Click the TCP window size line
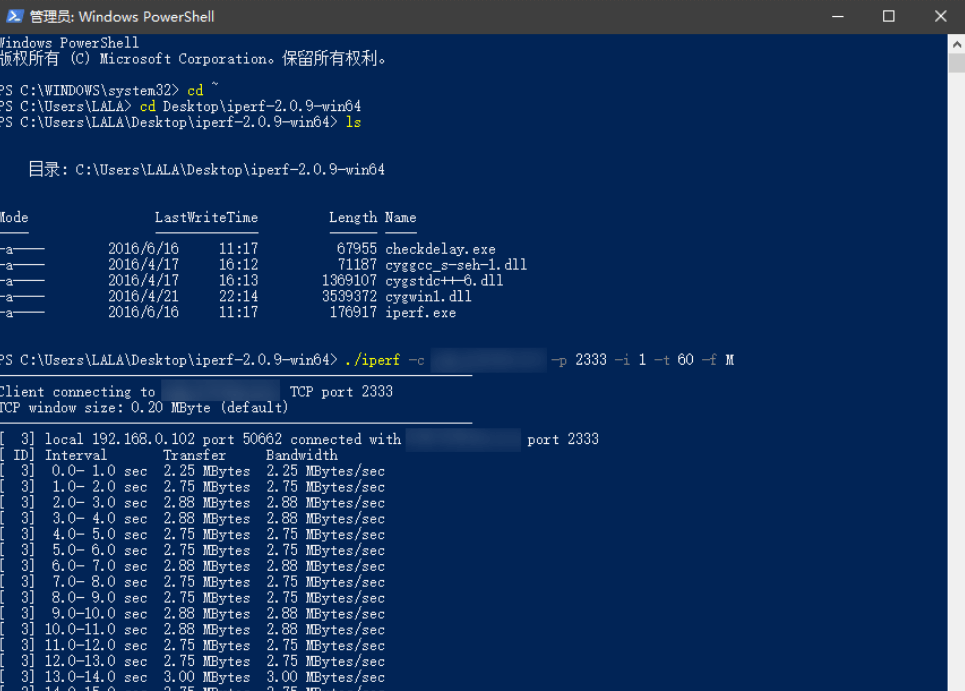 tap(143, 407)
